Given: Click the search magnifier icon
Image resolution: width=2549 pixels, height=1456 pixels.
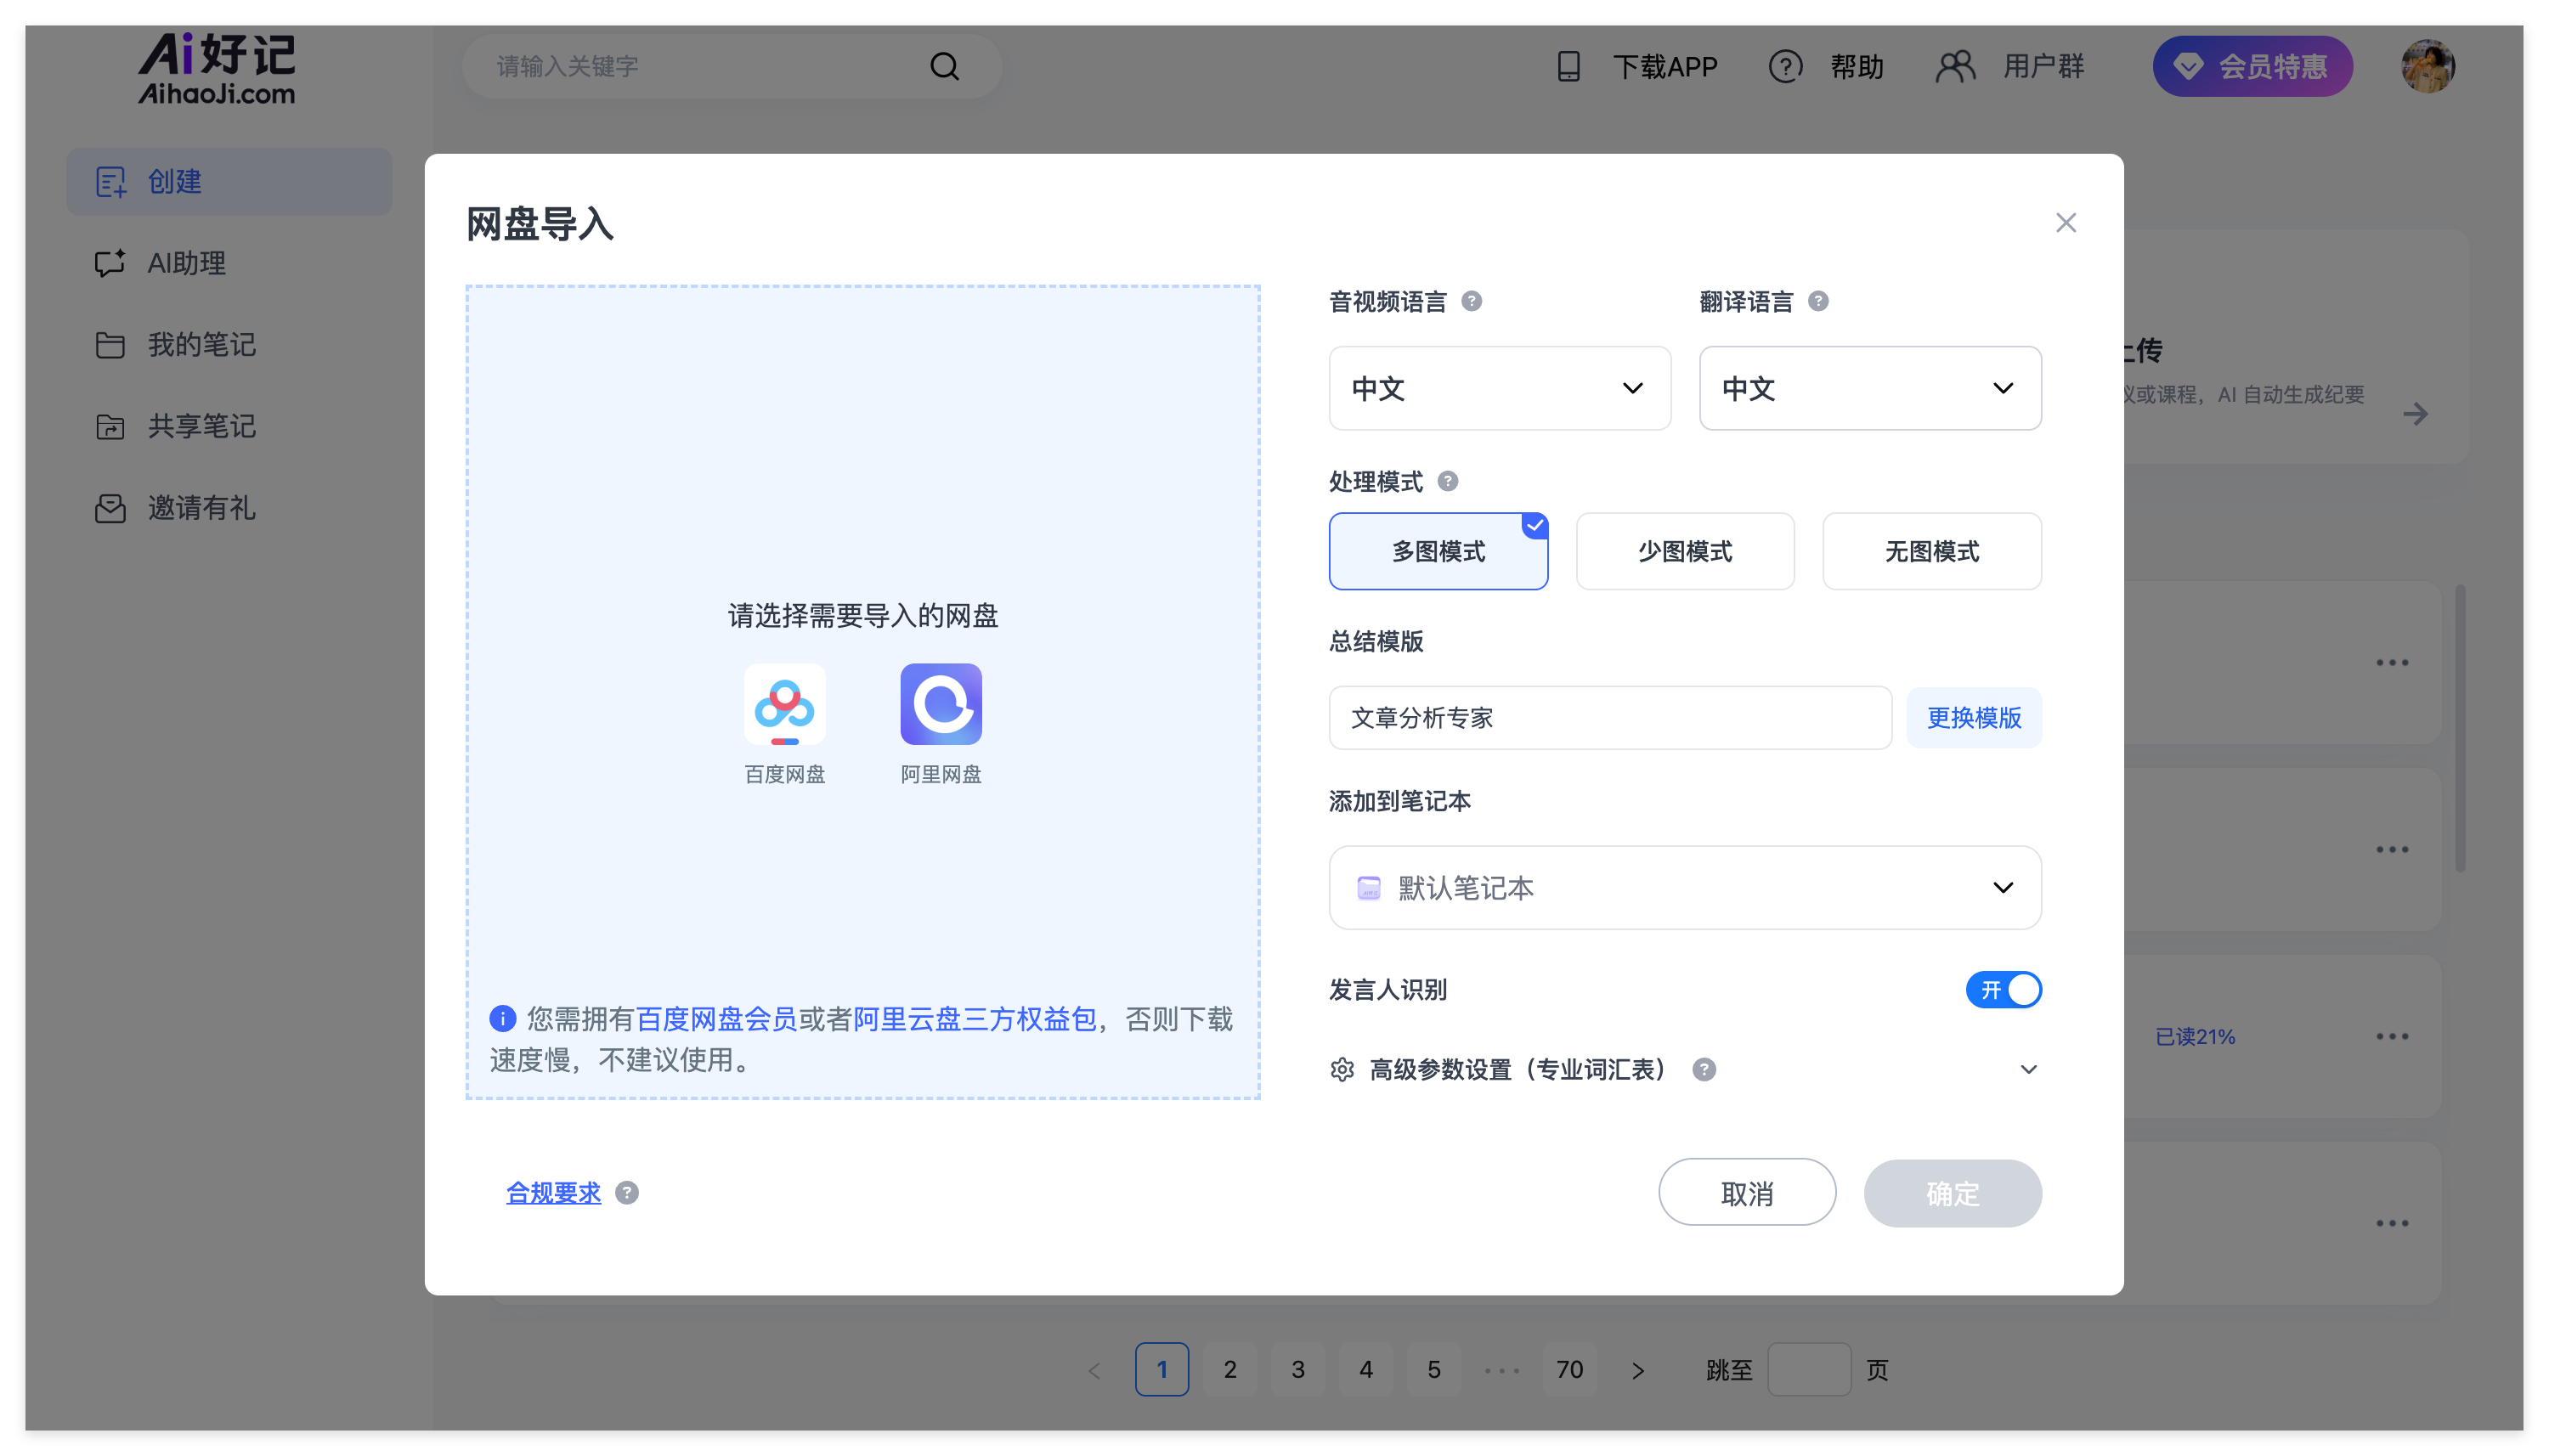Looking at the screenshot, I should point(943,66).
